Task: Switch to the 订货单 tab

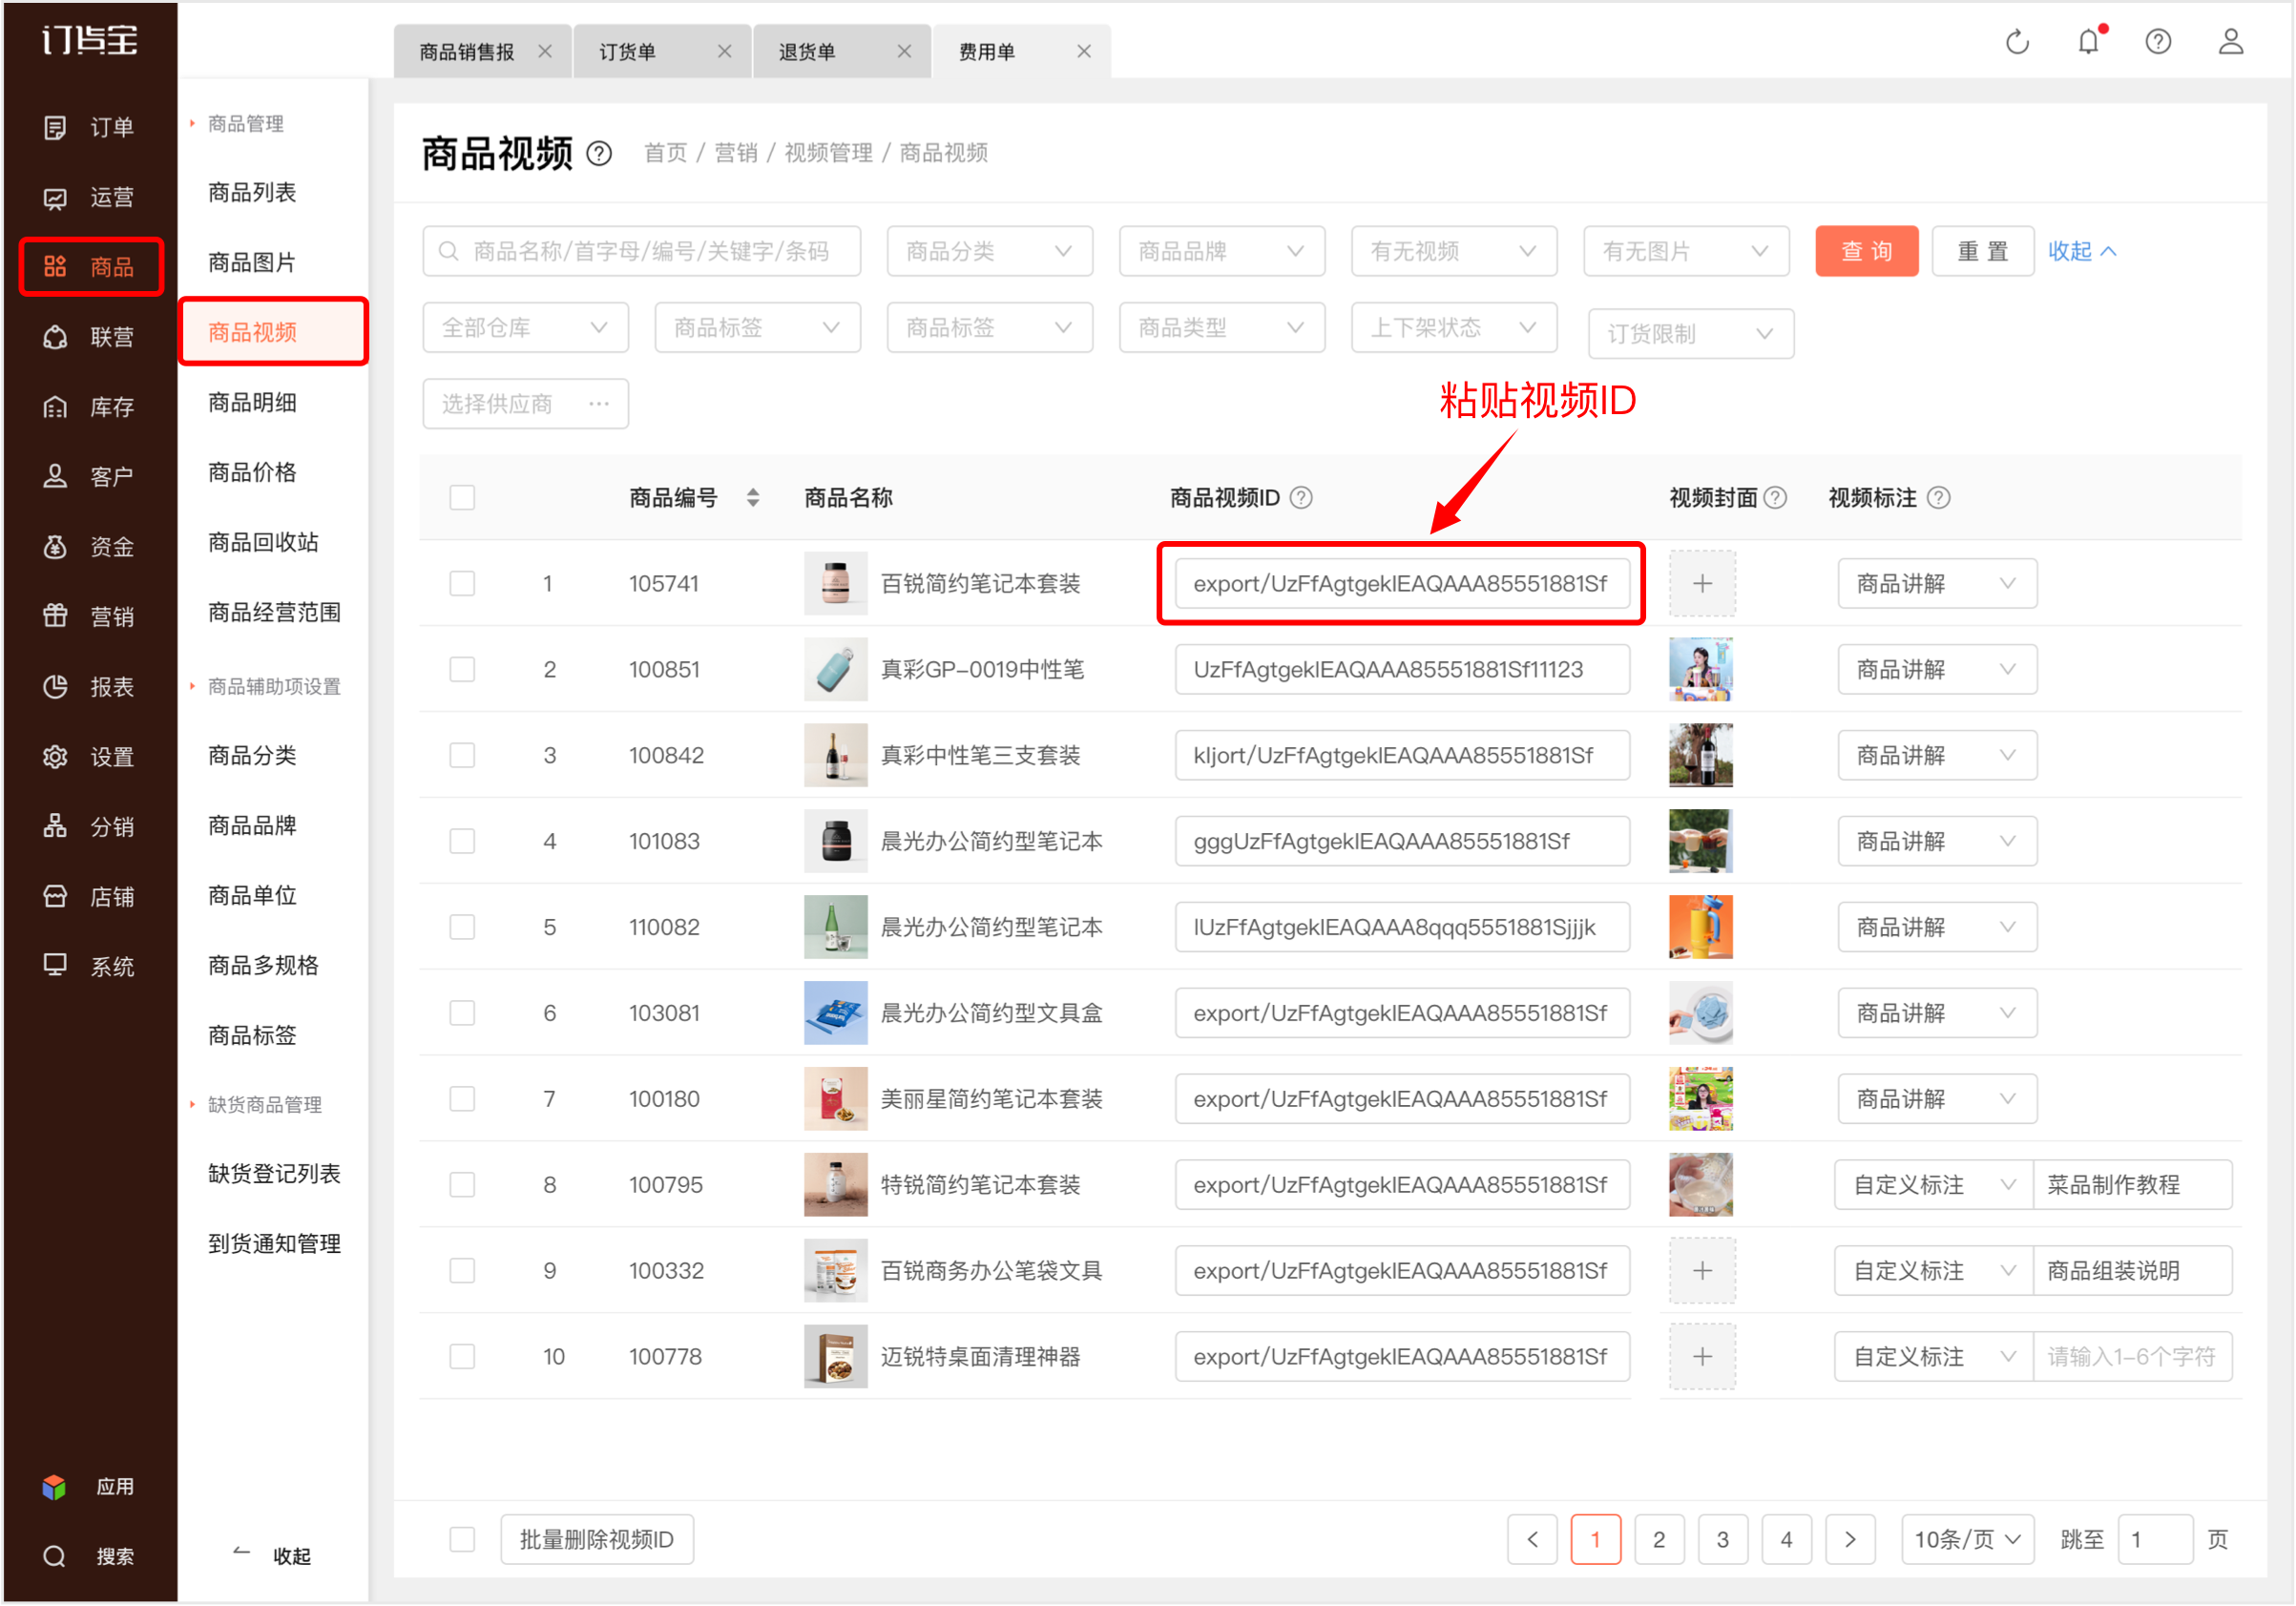Action: click(x=627, y=52)
